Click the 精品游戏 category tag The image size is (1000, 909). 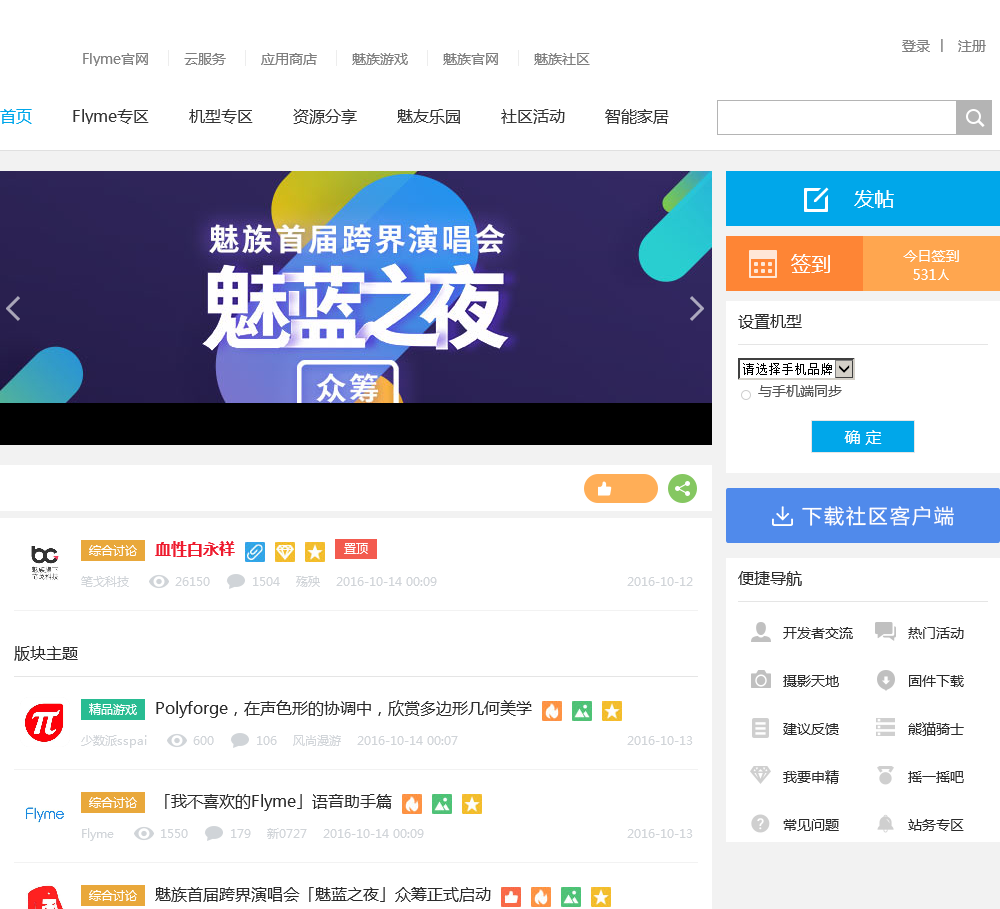pyautogui.click(x=113, y=709)
